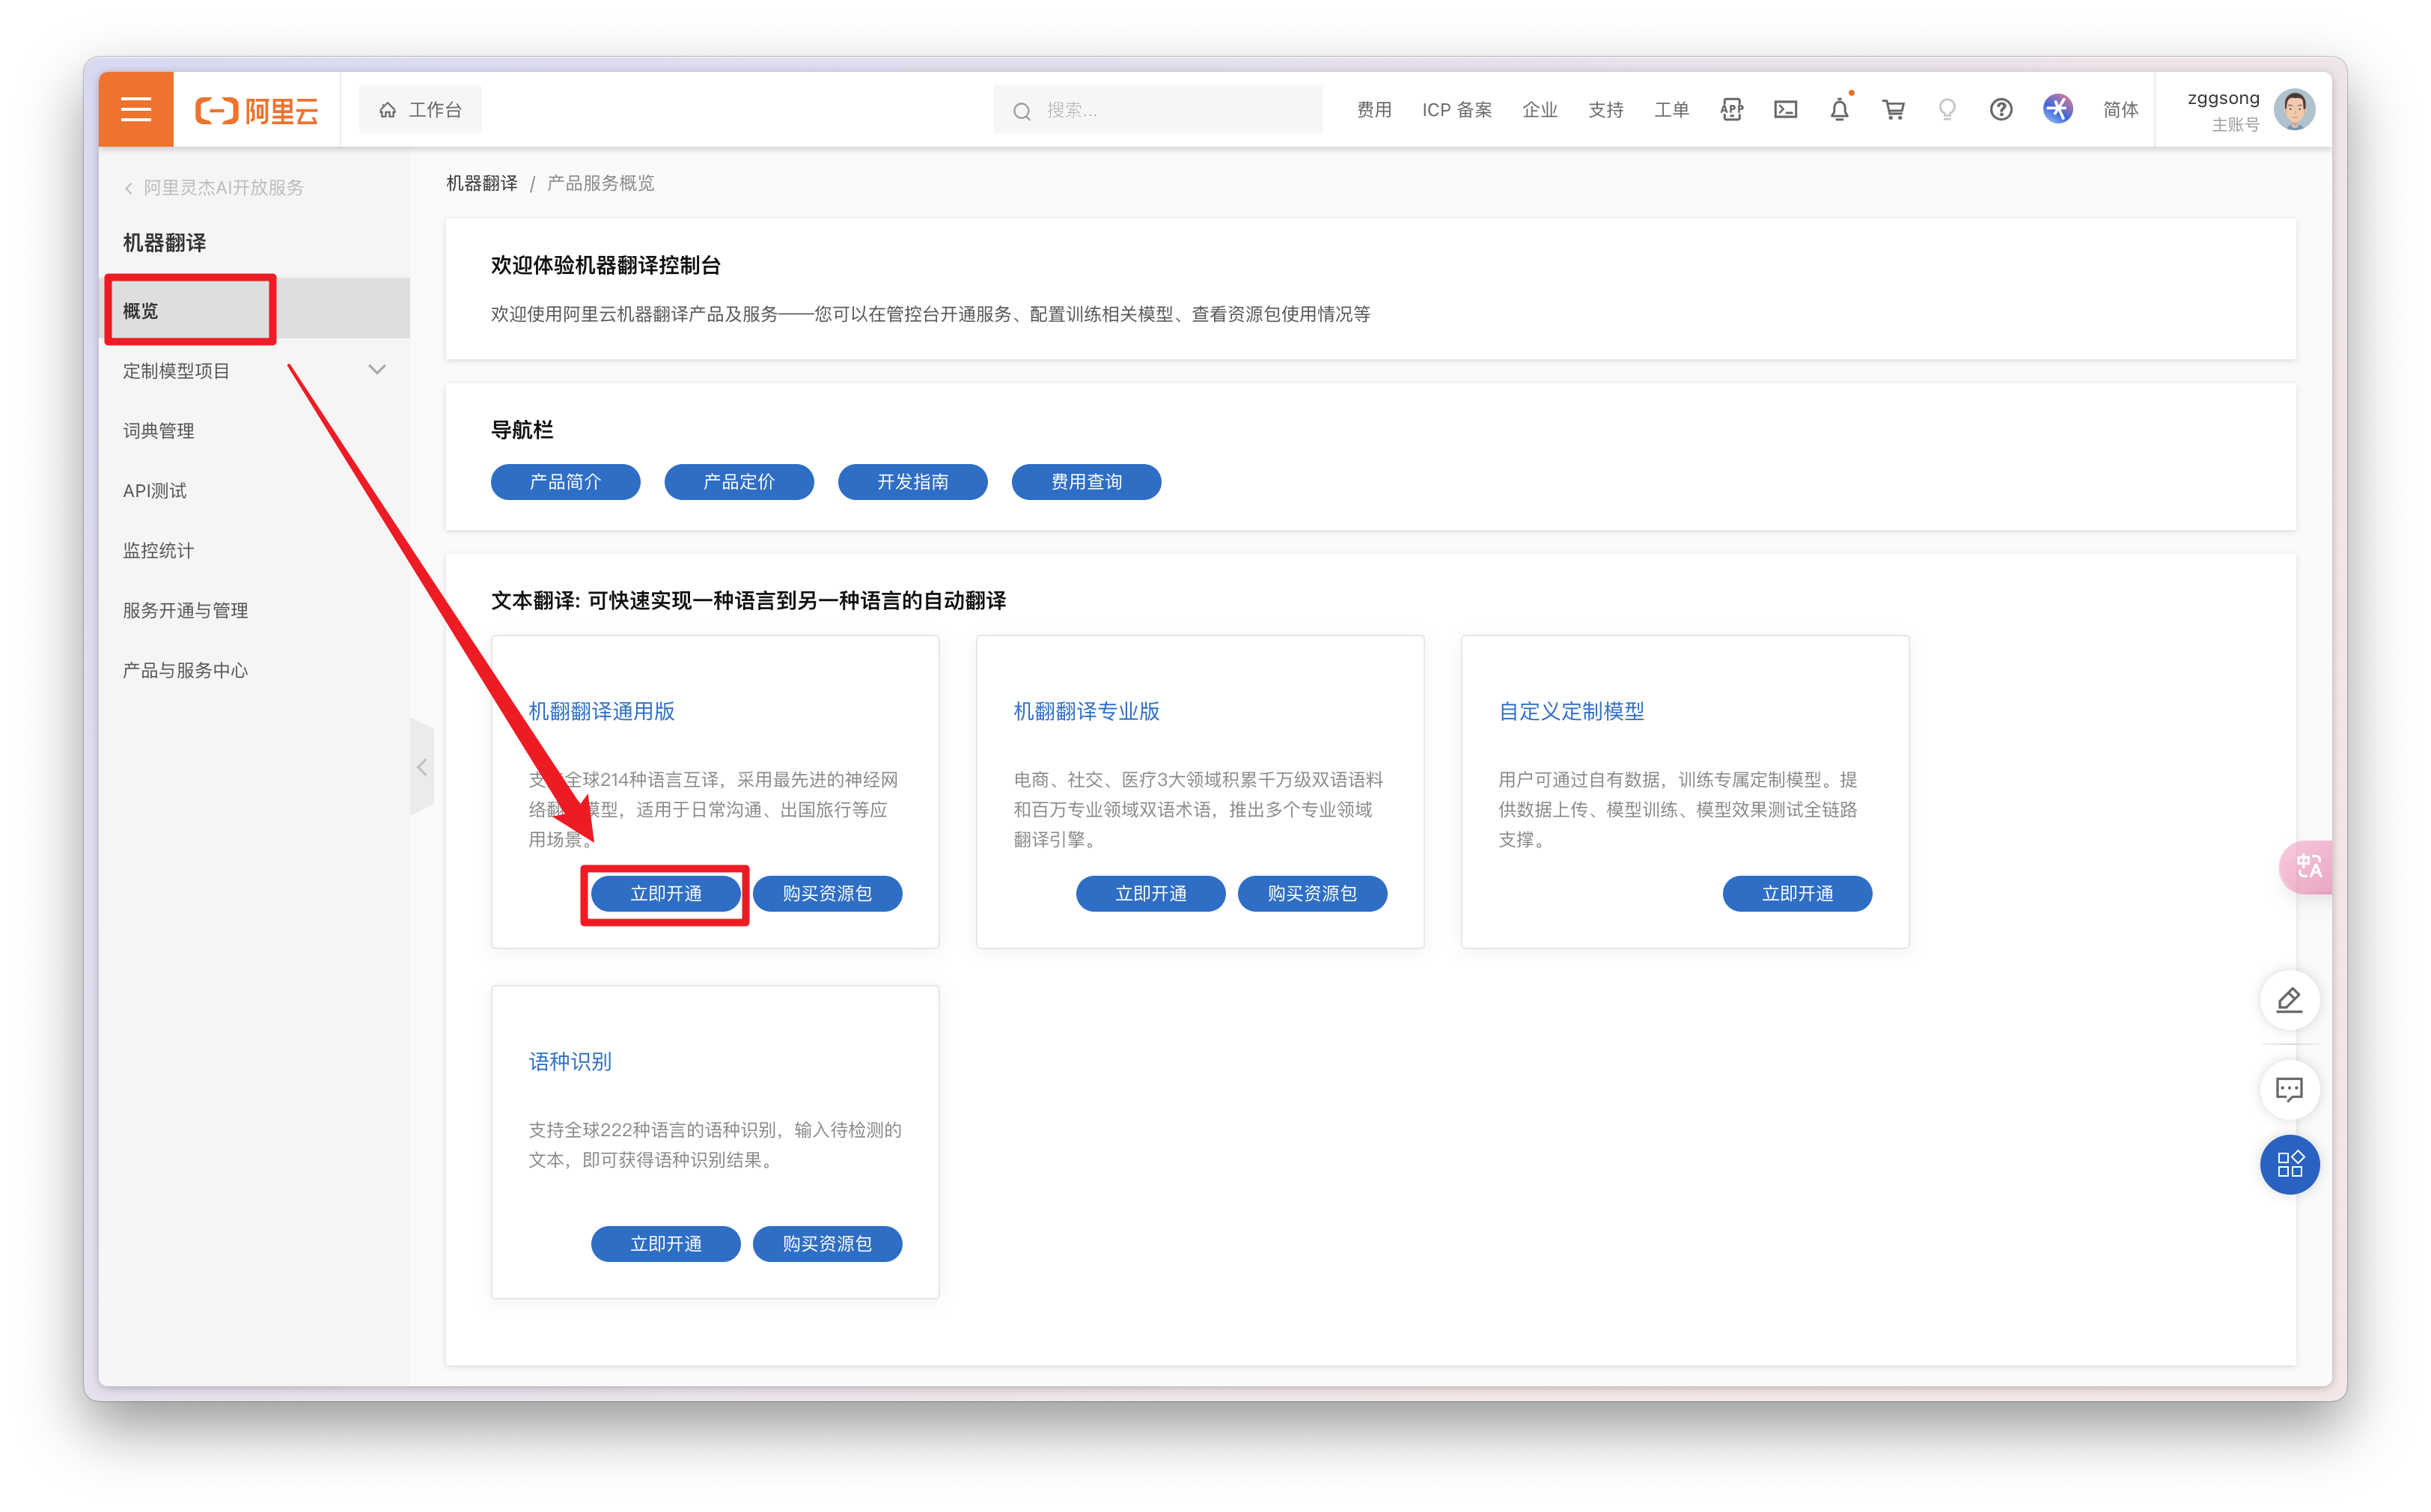Viewport: 2431px width, 1512px height.
Task: Expand 定制模型项目 chevron
Action: (377, 370)
